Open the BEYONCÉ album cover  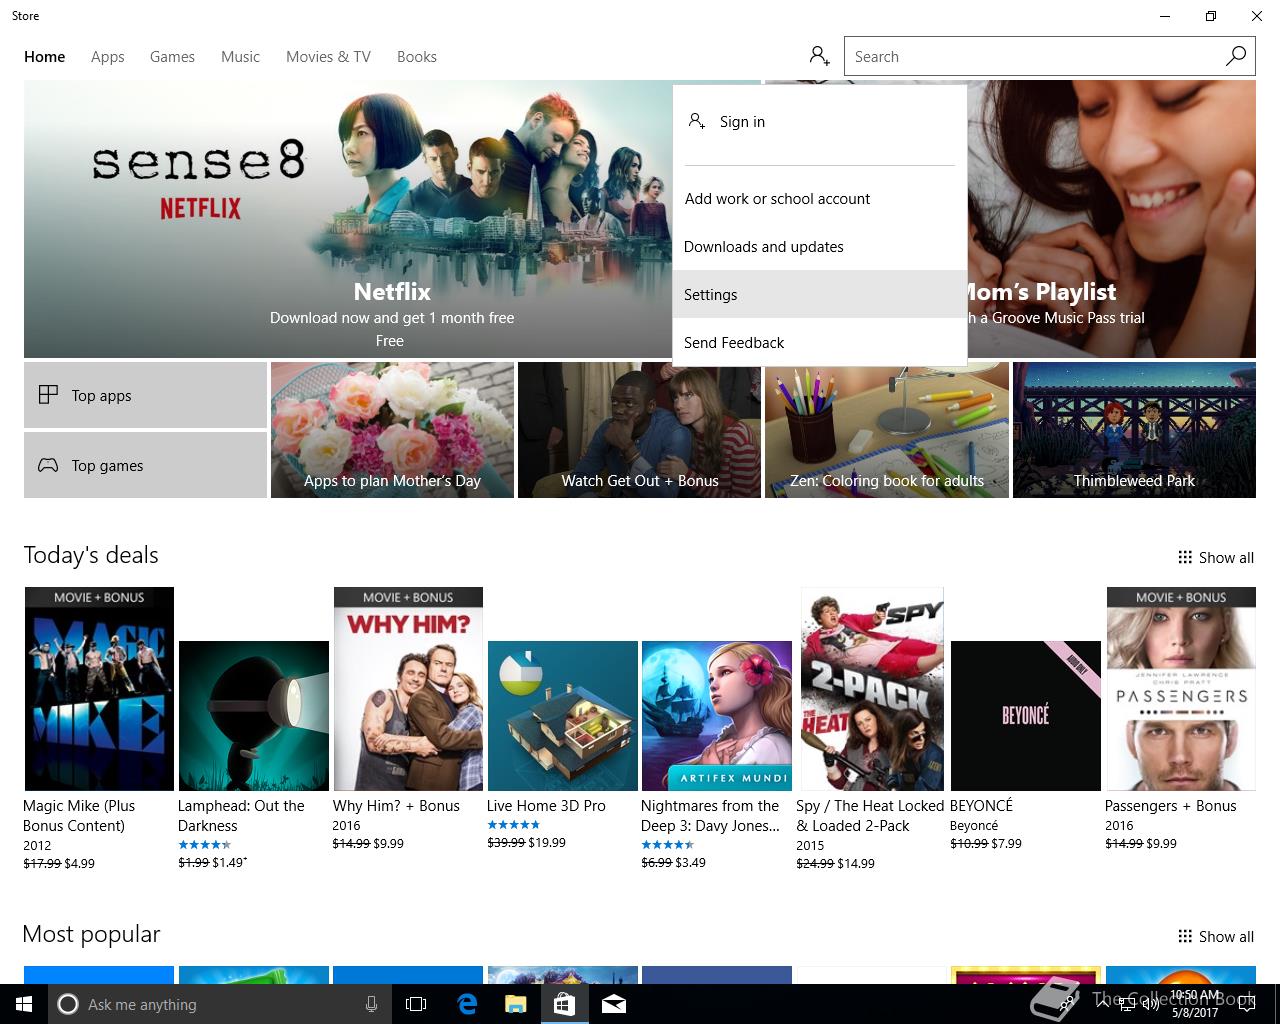coord(1026,716)
